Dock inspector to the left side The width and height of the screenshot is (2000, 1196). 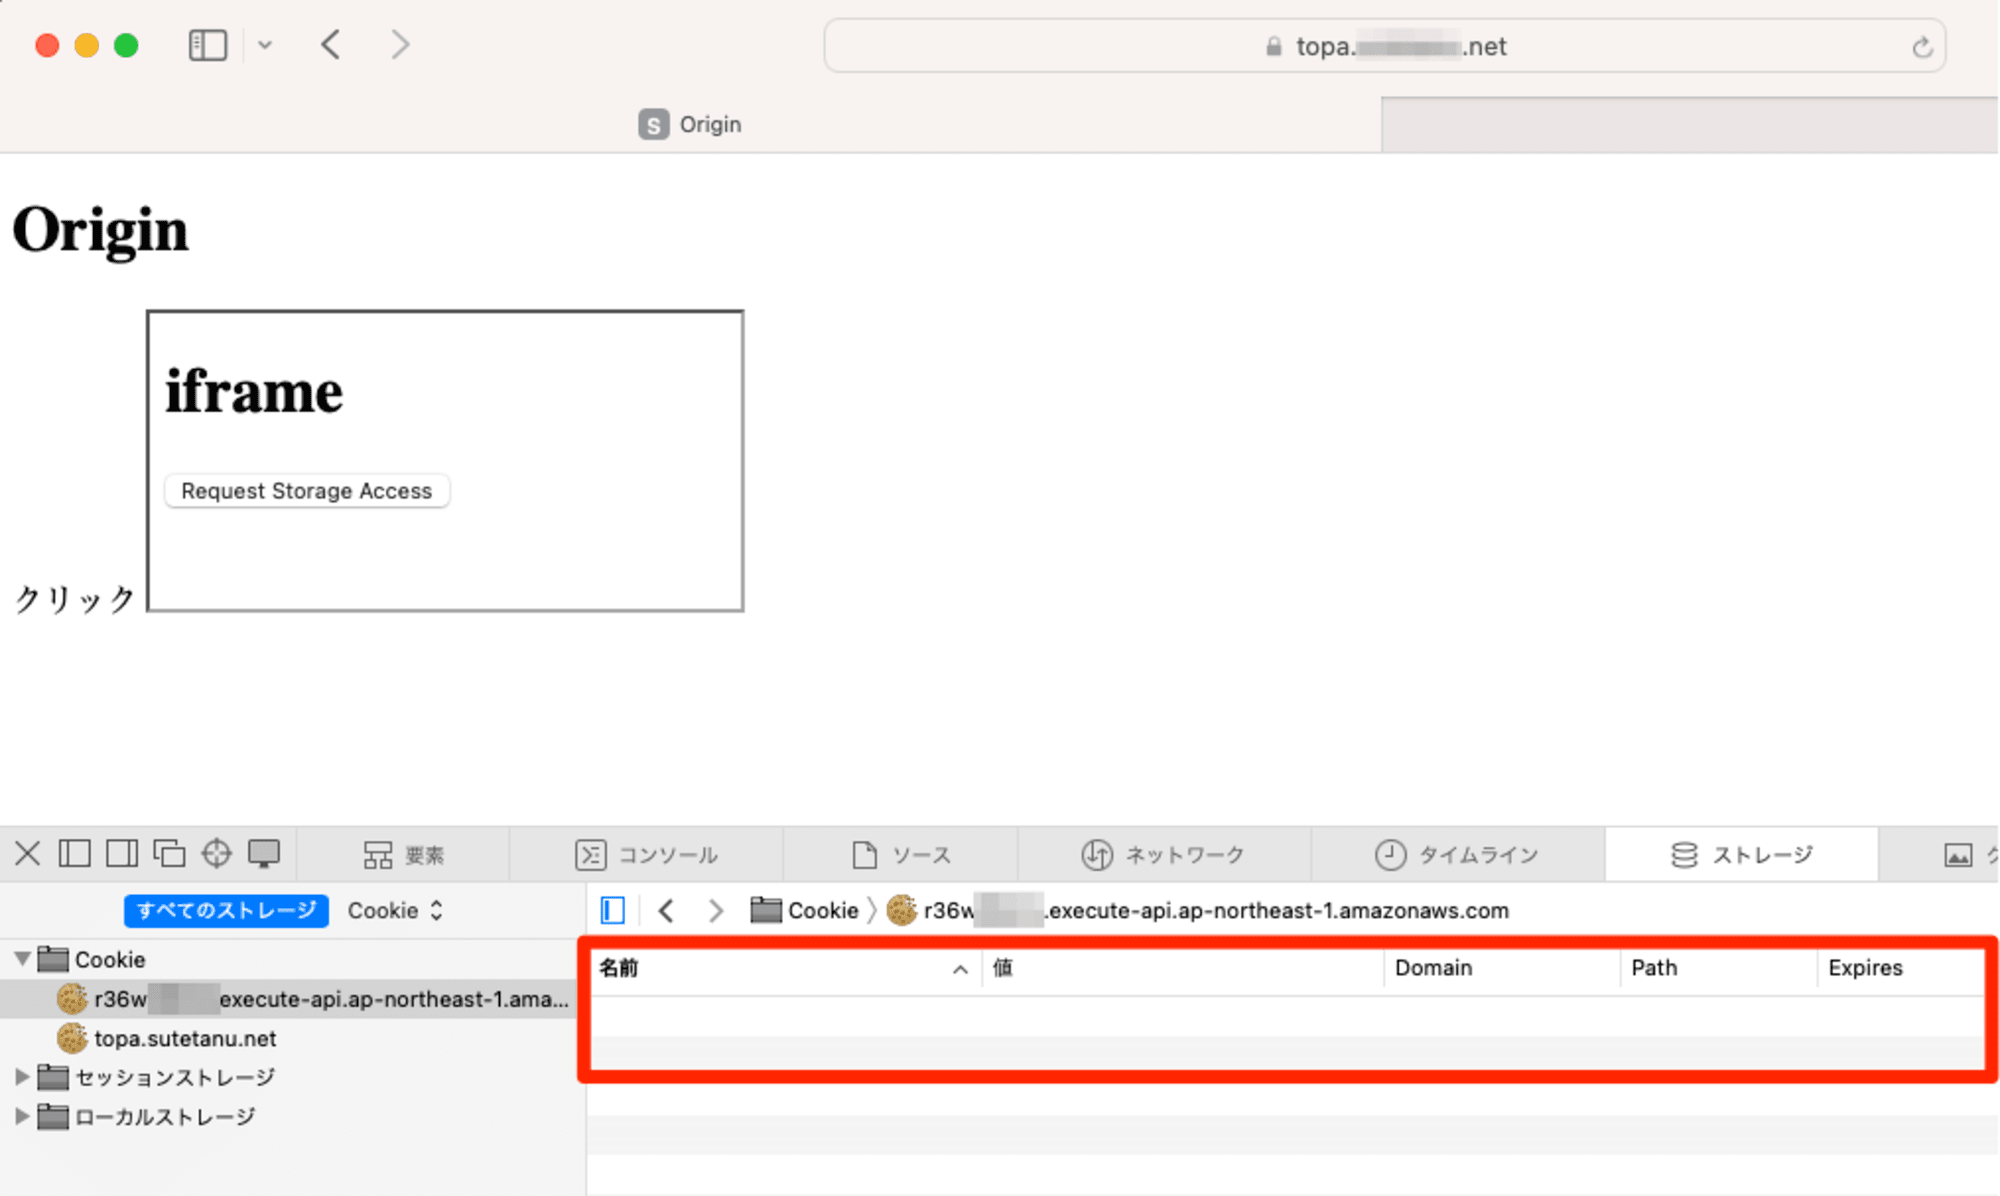click(75, 854)
